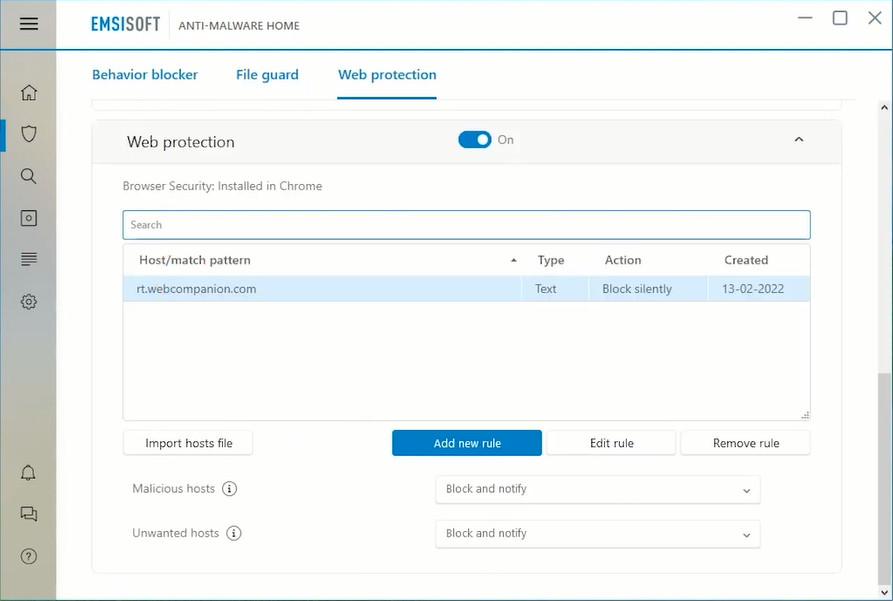The width and height of the screenshot is (893, 601).
Task: Open the chat feedback icon
Action: tap(28, 514)
